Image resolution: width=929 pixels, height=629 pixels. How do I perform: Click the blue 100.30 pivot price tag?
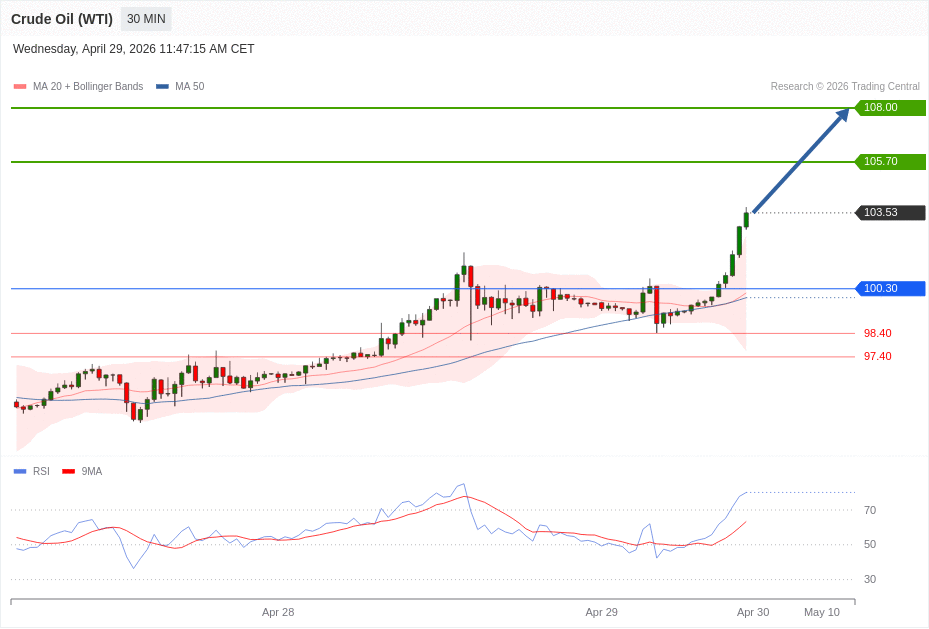click(x=889, y=289)
